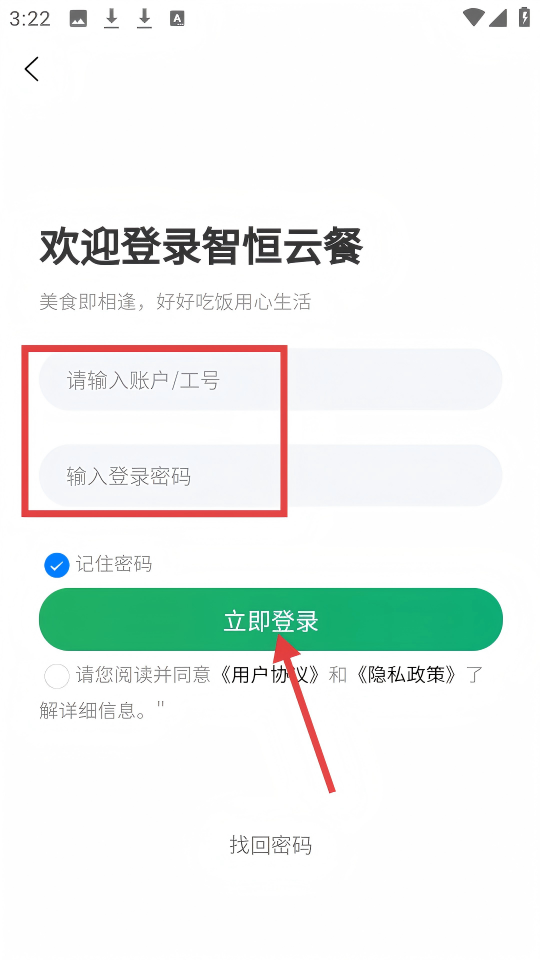
Task: Tap the back arrow icon
Action: tap(32, 69)
